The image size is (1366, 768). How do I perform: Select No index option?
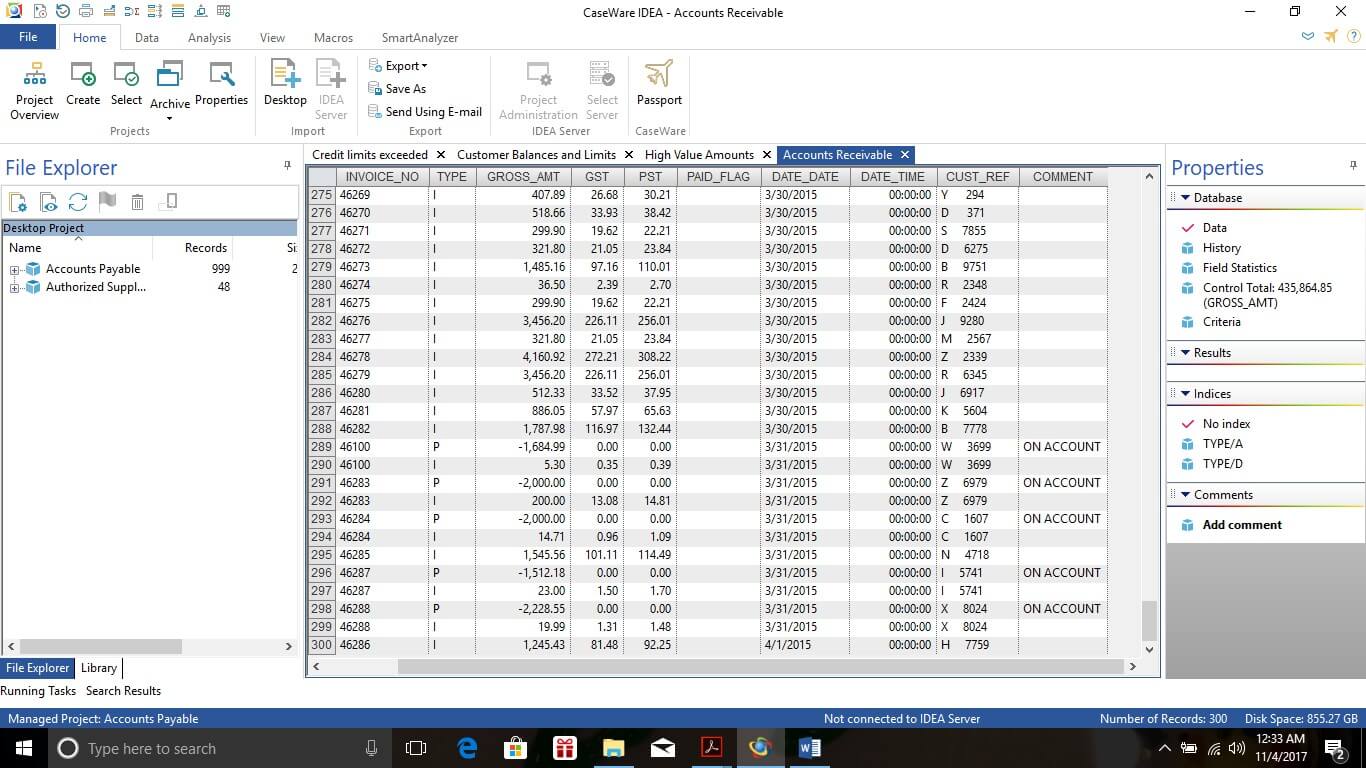tap(1226, 424)
